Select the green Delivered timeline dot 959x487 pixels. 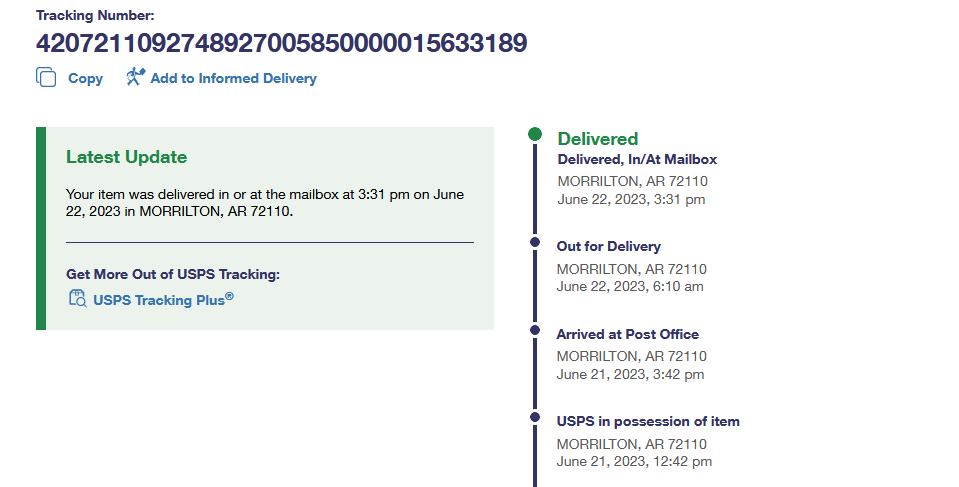[535, 135]
